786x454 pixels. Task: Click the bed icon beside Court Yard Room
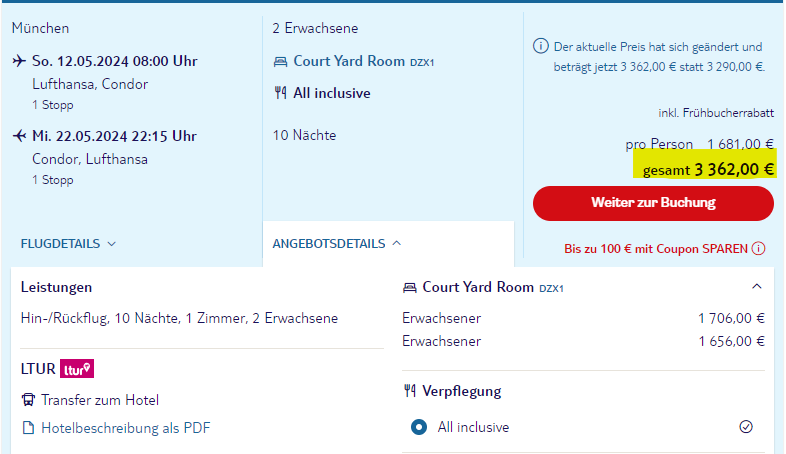coord(280,62)
